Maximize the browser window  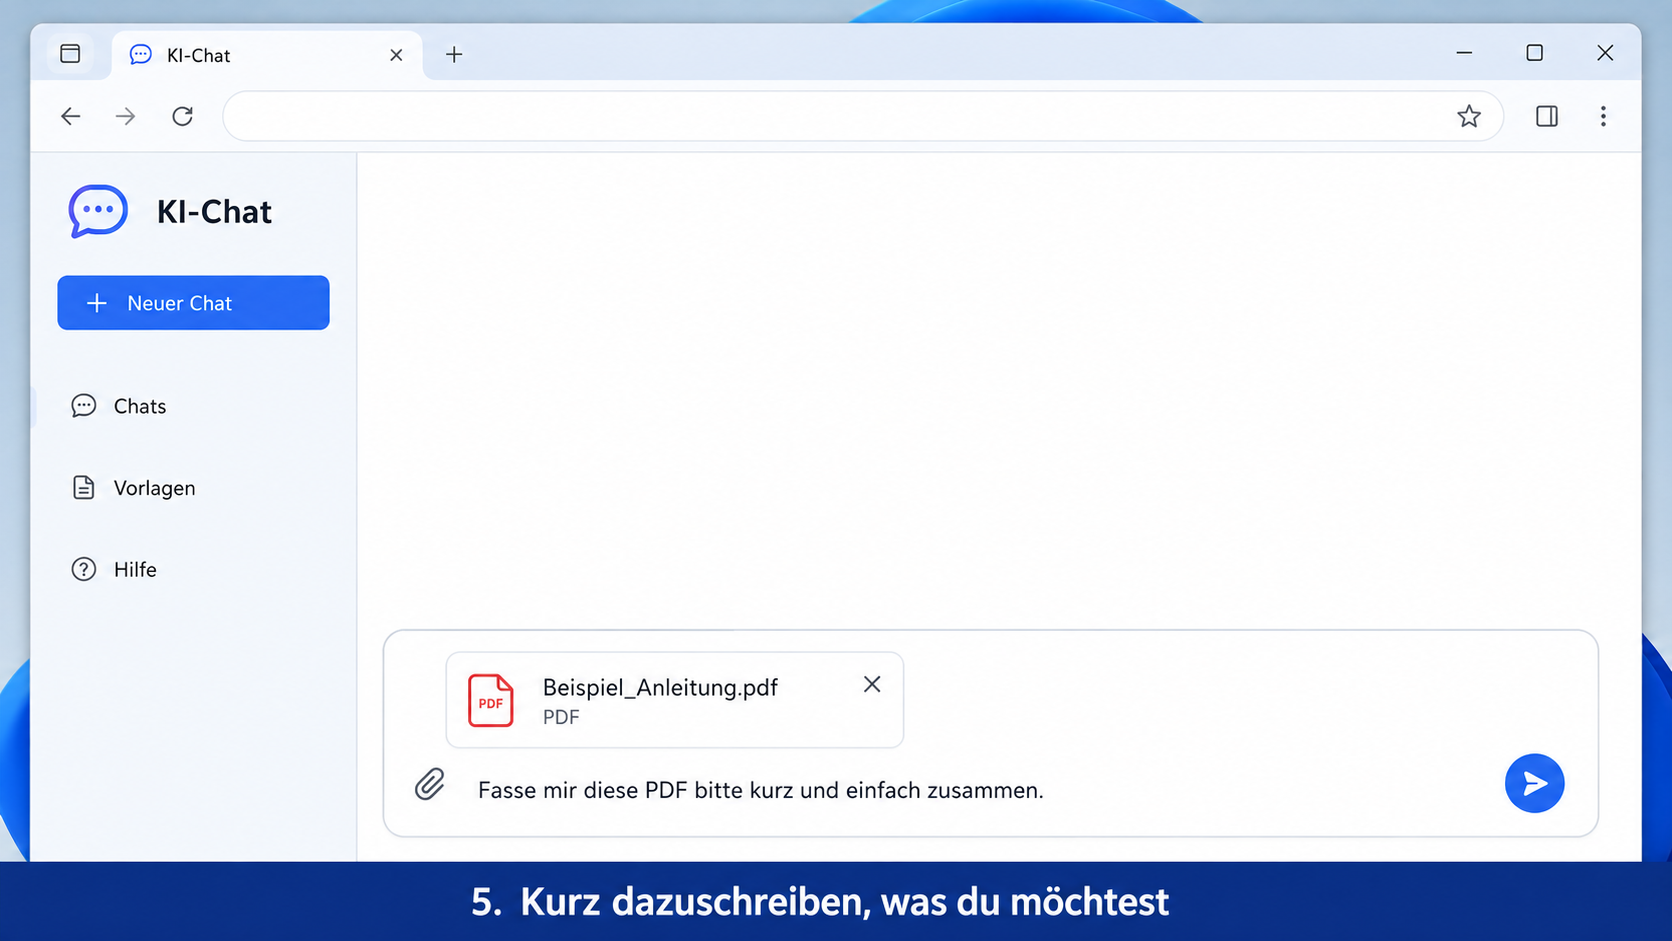pos(1534,53)
